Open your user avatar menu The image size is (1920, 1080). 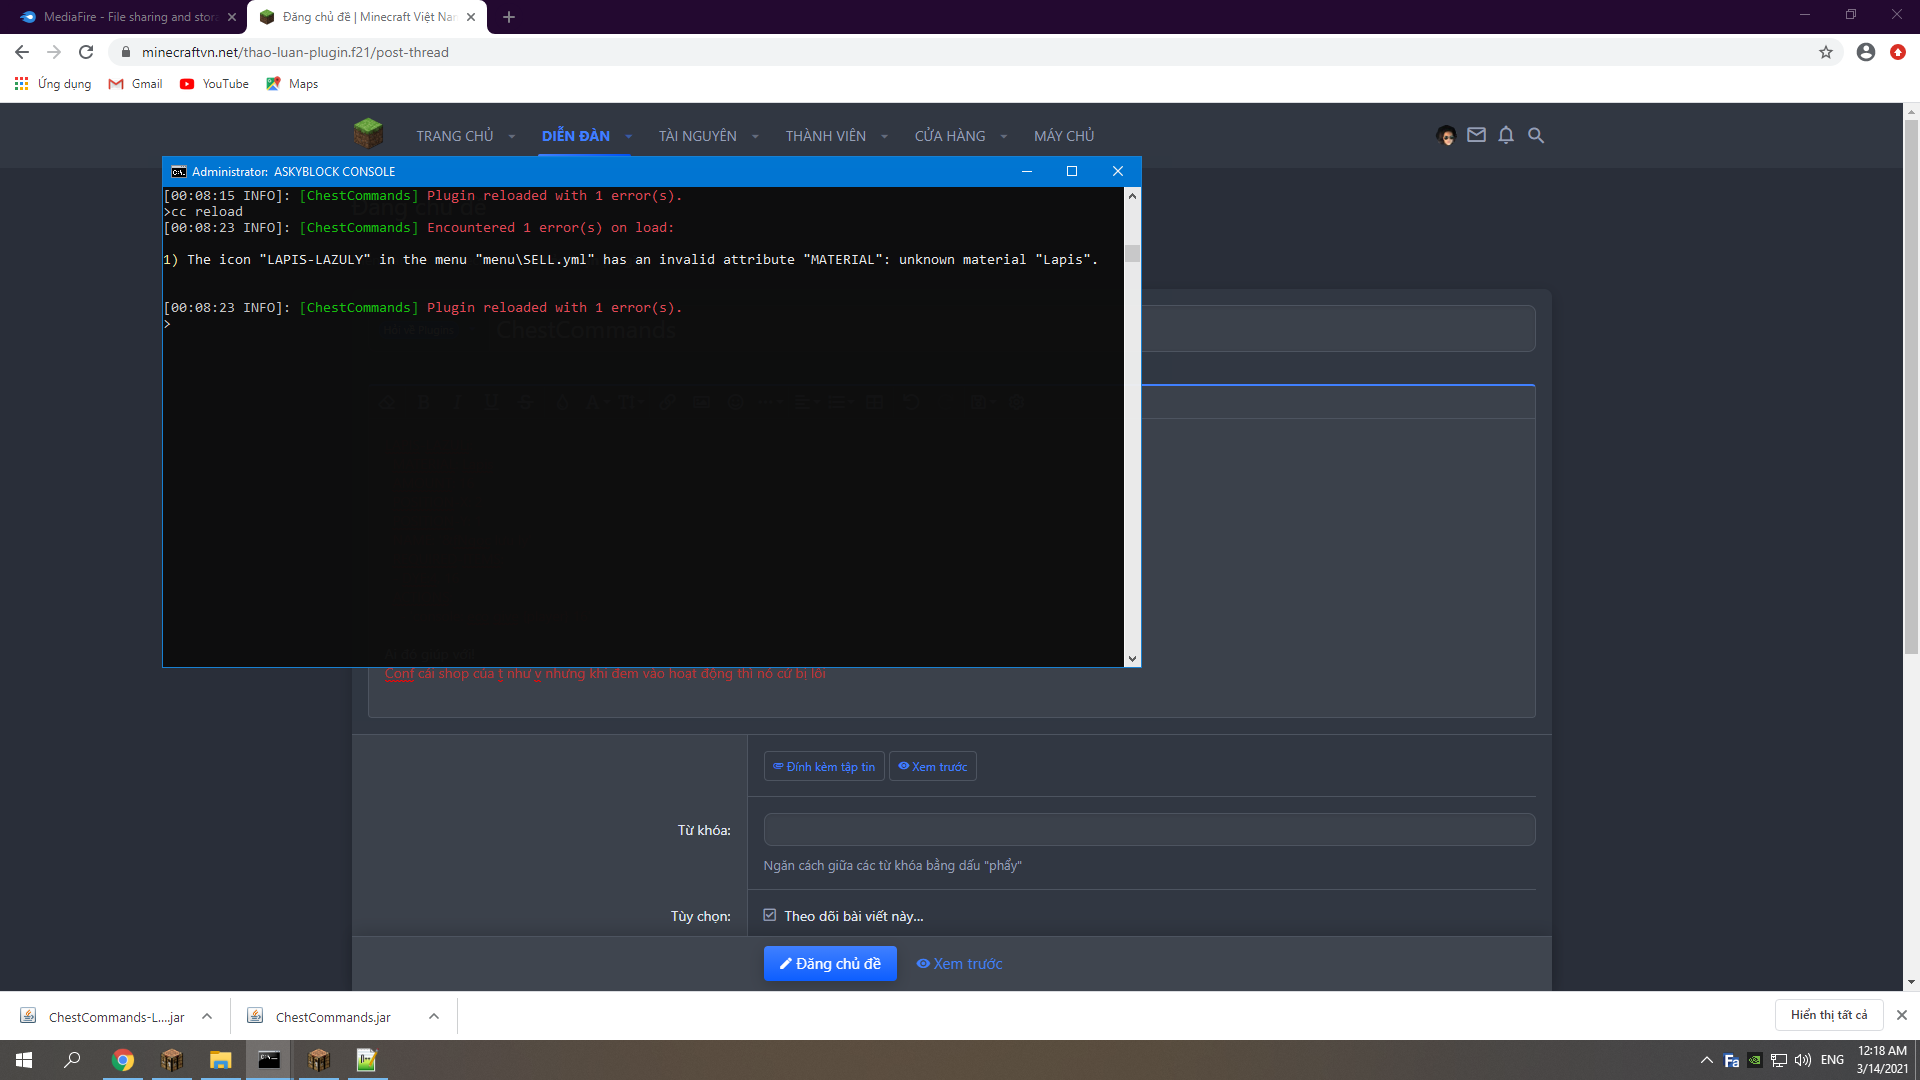[x=1446, y=135]
